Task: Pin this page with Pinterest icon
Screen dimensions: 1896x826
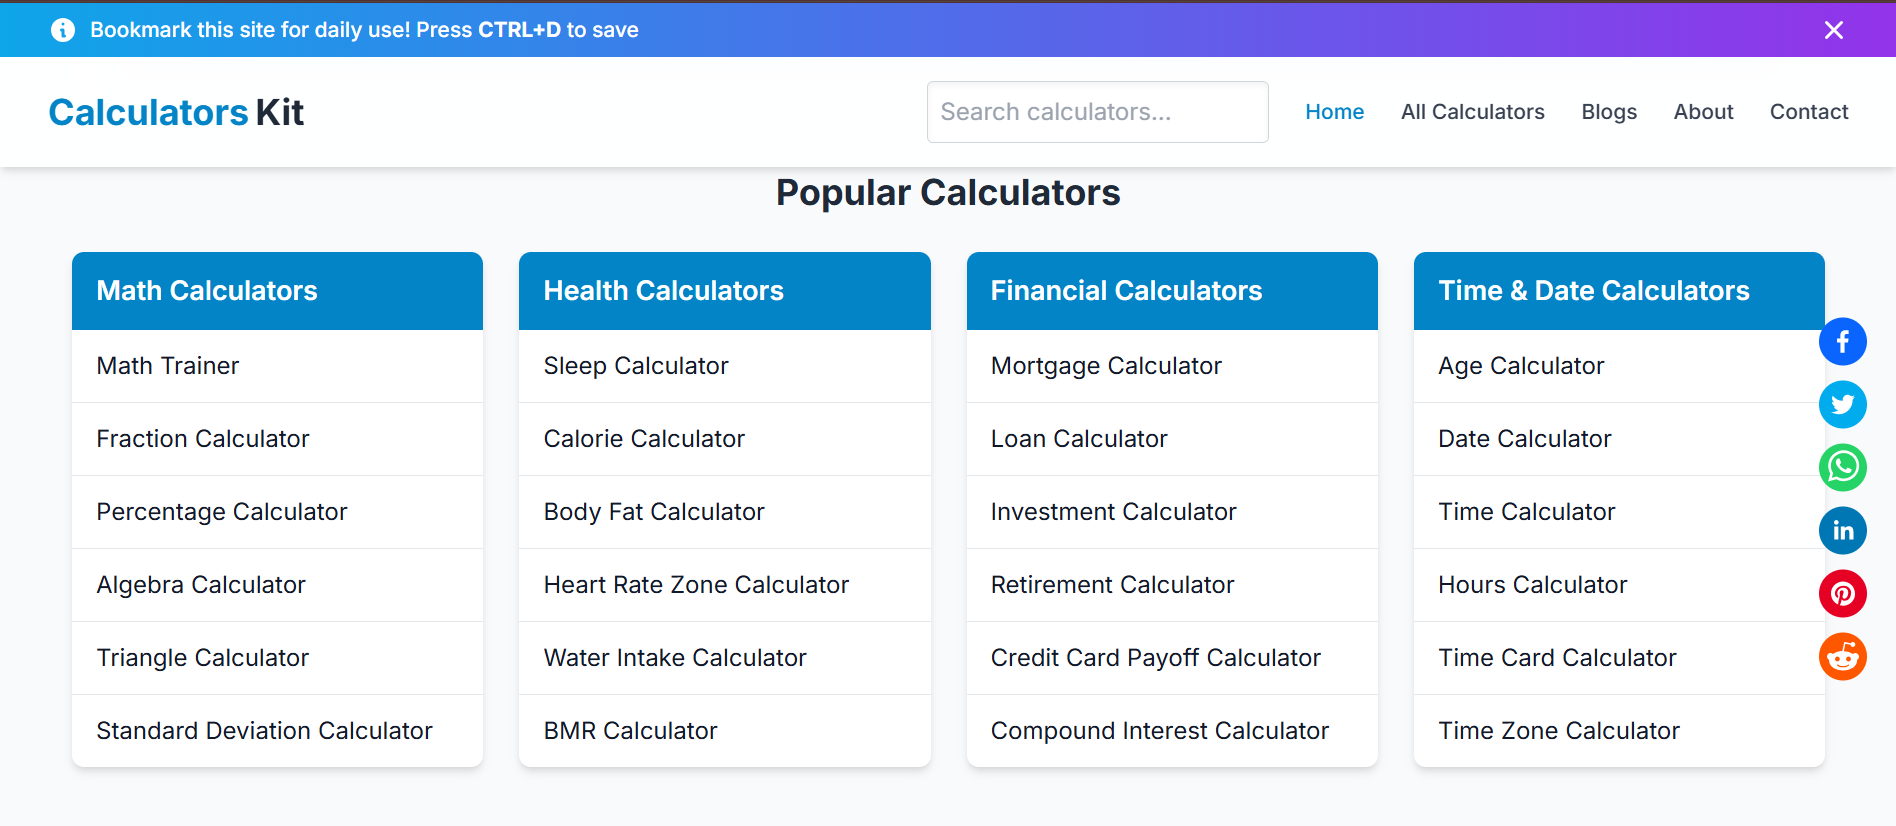Action: (1842, 594)
